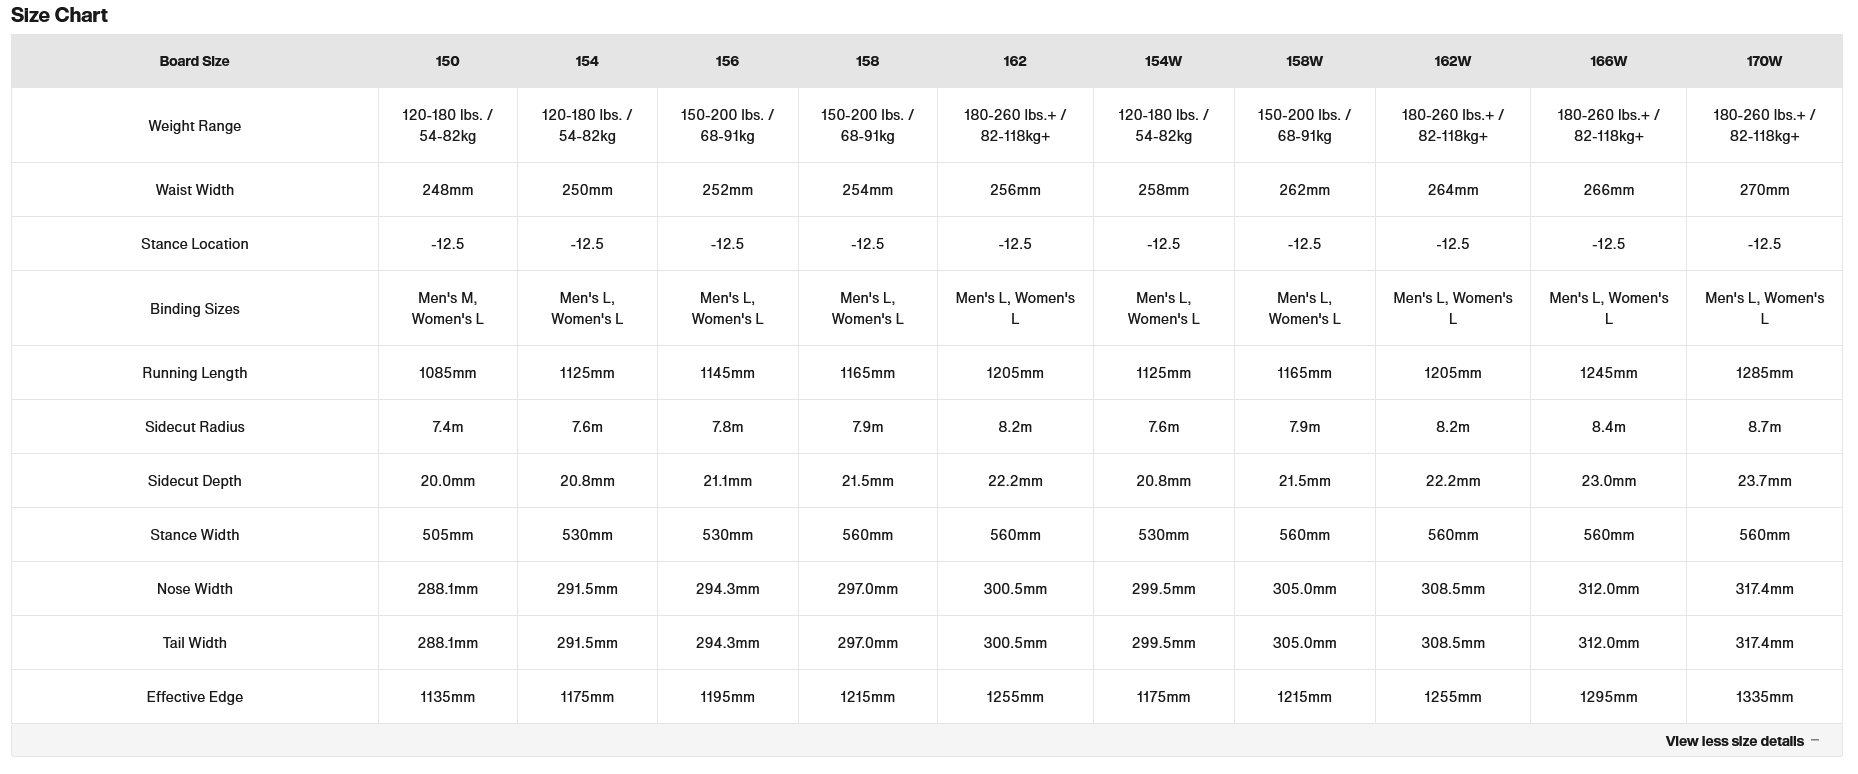Select the Men's M, Women's L binding cell
Viewport: 1858px width, 774px height.
tap(447, 309)
